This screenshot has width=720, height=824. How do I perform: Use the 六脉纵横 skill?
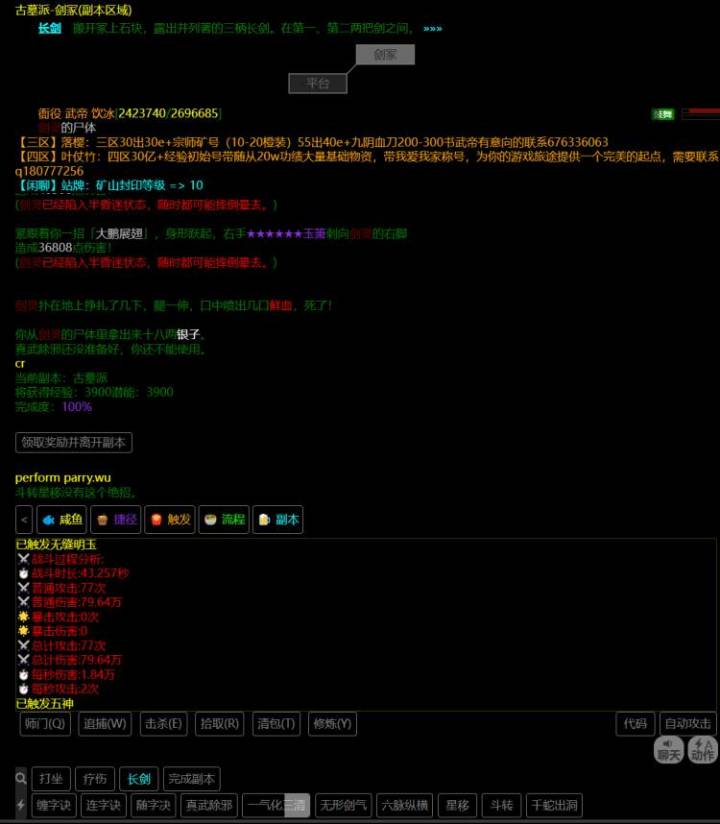coord(405,805)
